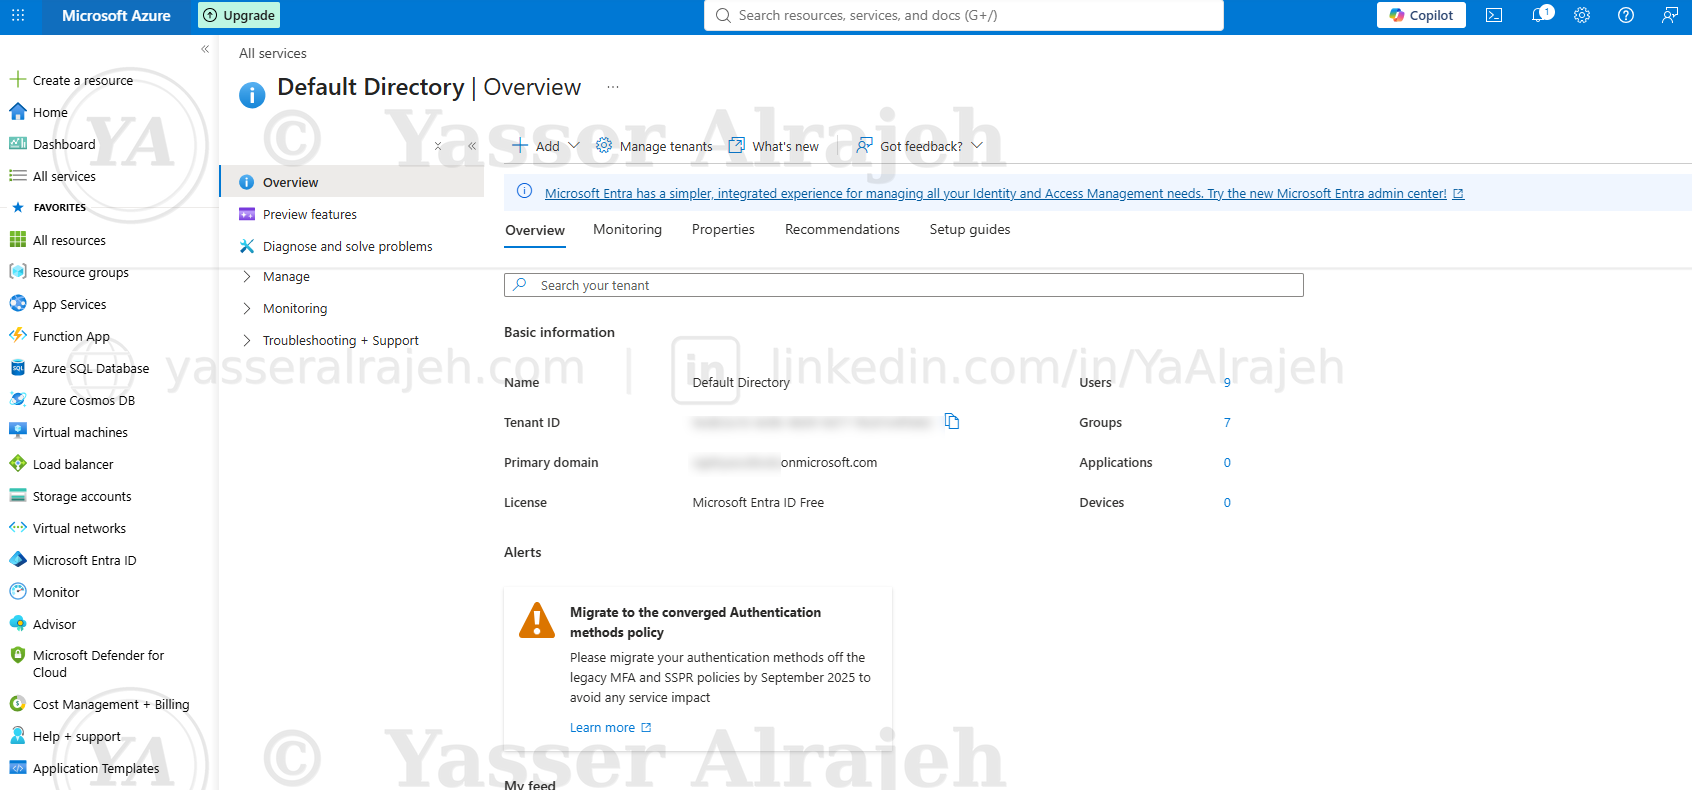Viewport: 1692px width, 790px height.
Task: Click the Groups count 7
Action: (x=1227, y=422)
